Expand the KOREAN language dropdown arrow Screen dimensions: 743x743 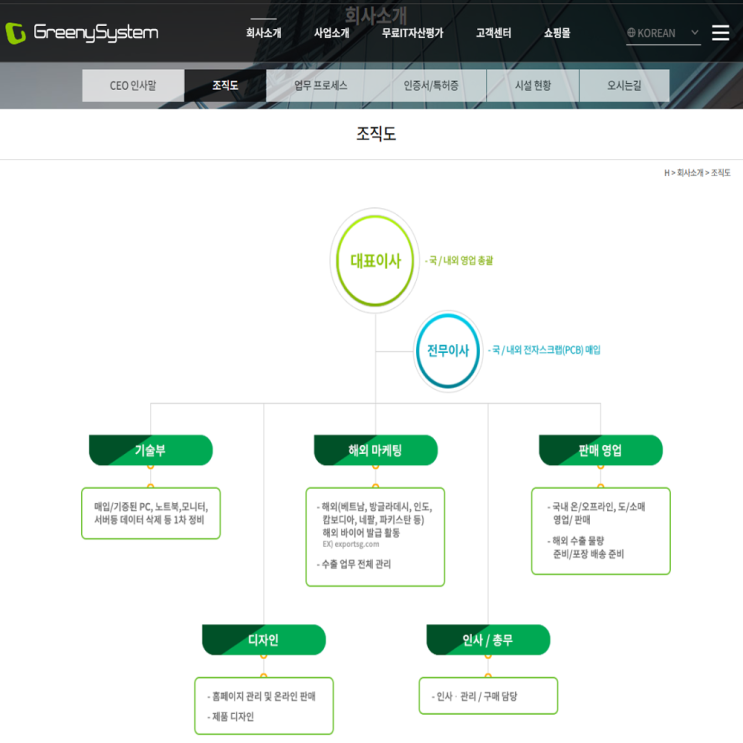click(695, 33)
